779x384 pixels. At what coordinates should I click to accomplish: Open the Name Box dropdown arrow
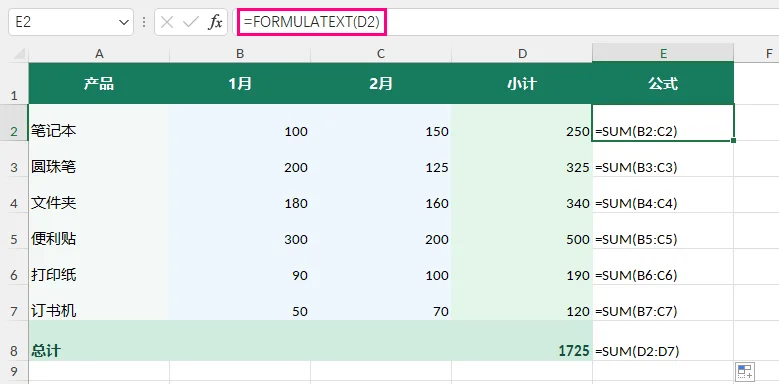(x=123, y=22)
